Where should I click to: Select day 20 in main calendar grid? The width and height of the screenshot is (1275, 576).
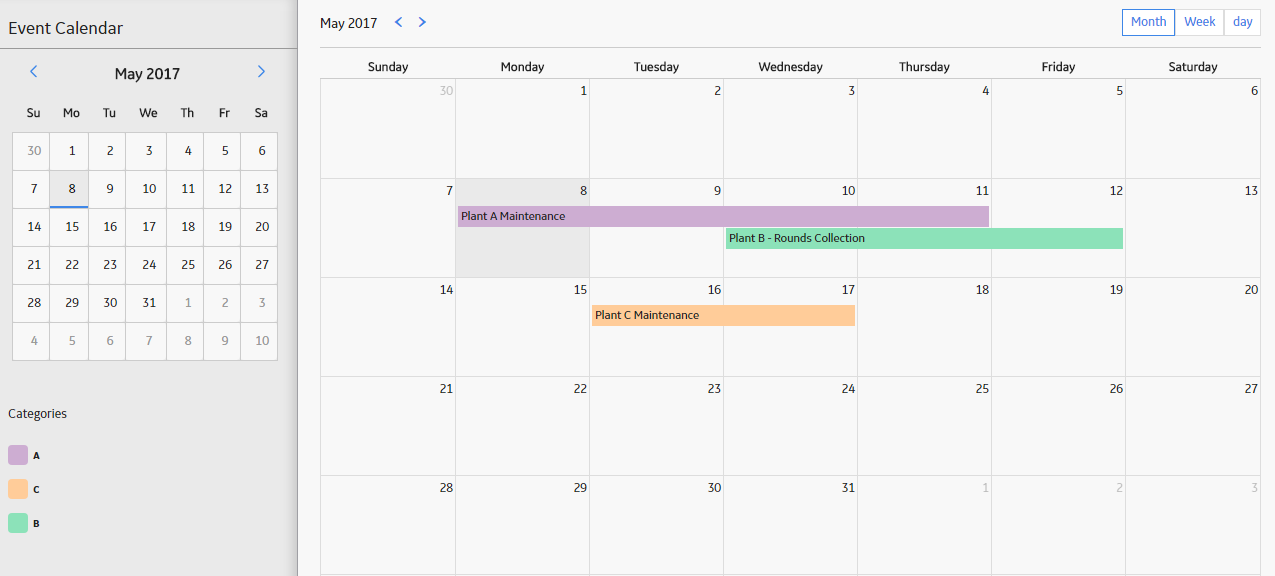pos(1193,327)
